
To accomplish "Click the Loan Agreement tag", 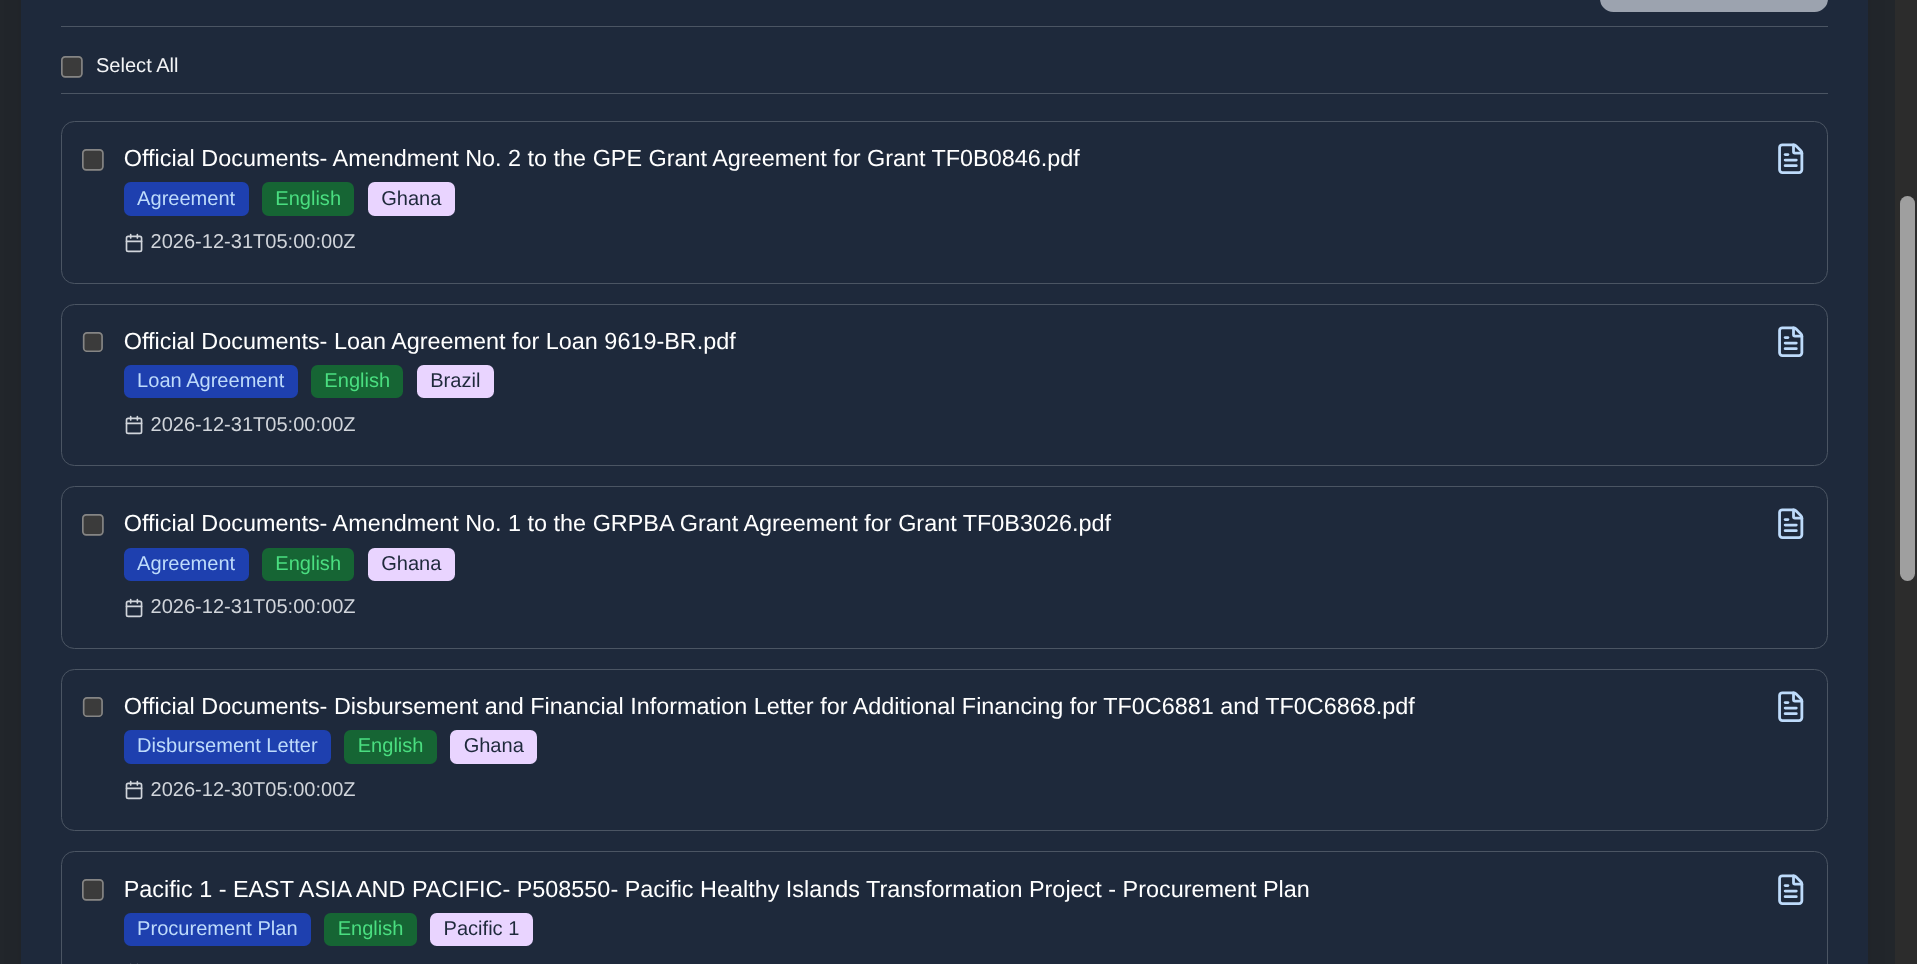I will [211, 381].
